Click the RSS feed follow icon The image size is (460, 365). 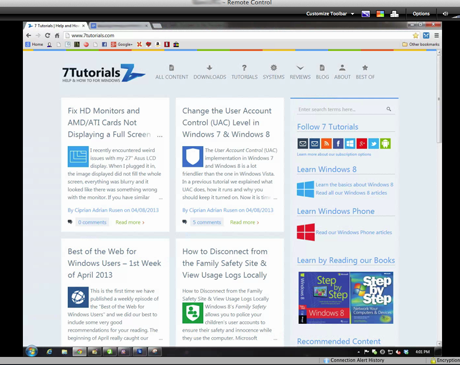pos(326,144)
